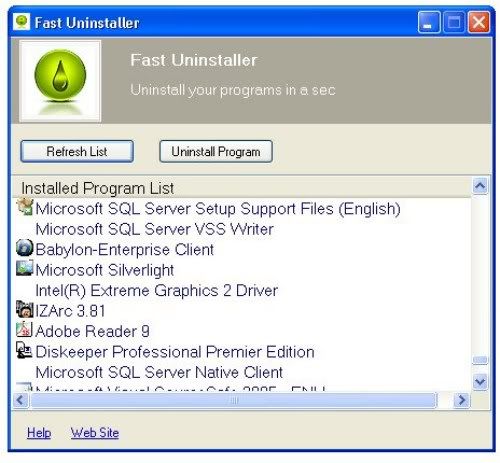Select IZArc 3.81 entry
The height and width of the screenshot is (463, 500).
point(70,311)
